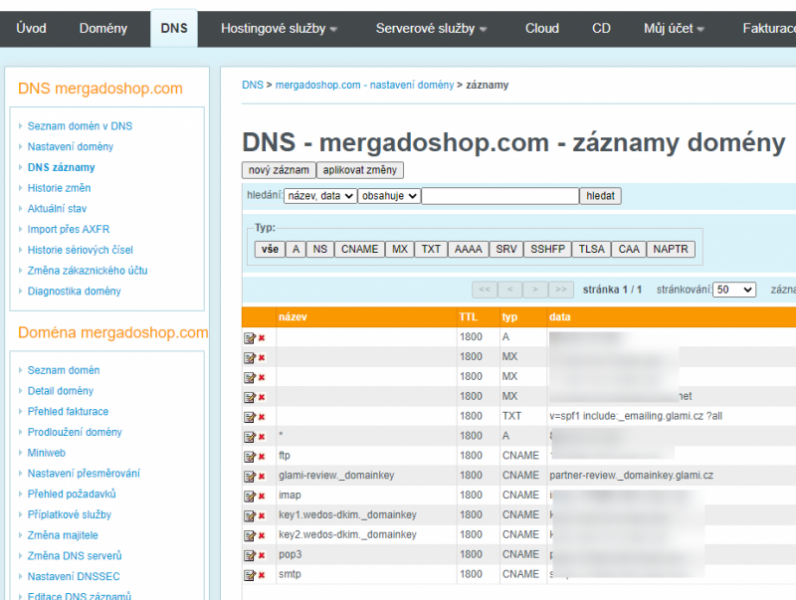Image resolution: width=796 pixels, height=600 pixels.
Task: Open the Cloud menu item
Action: [542, 28]
